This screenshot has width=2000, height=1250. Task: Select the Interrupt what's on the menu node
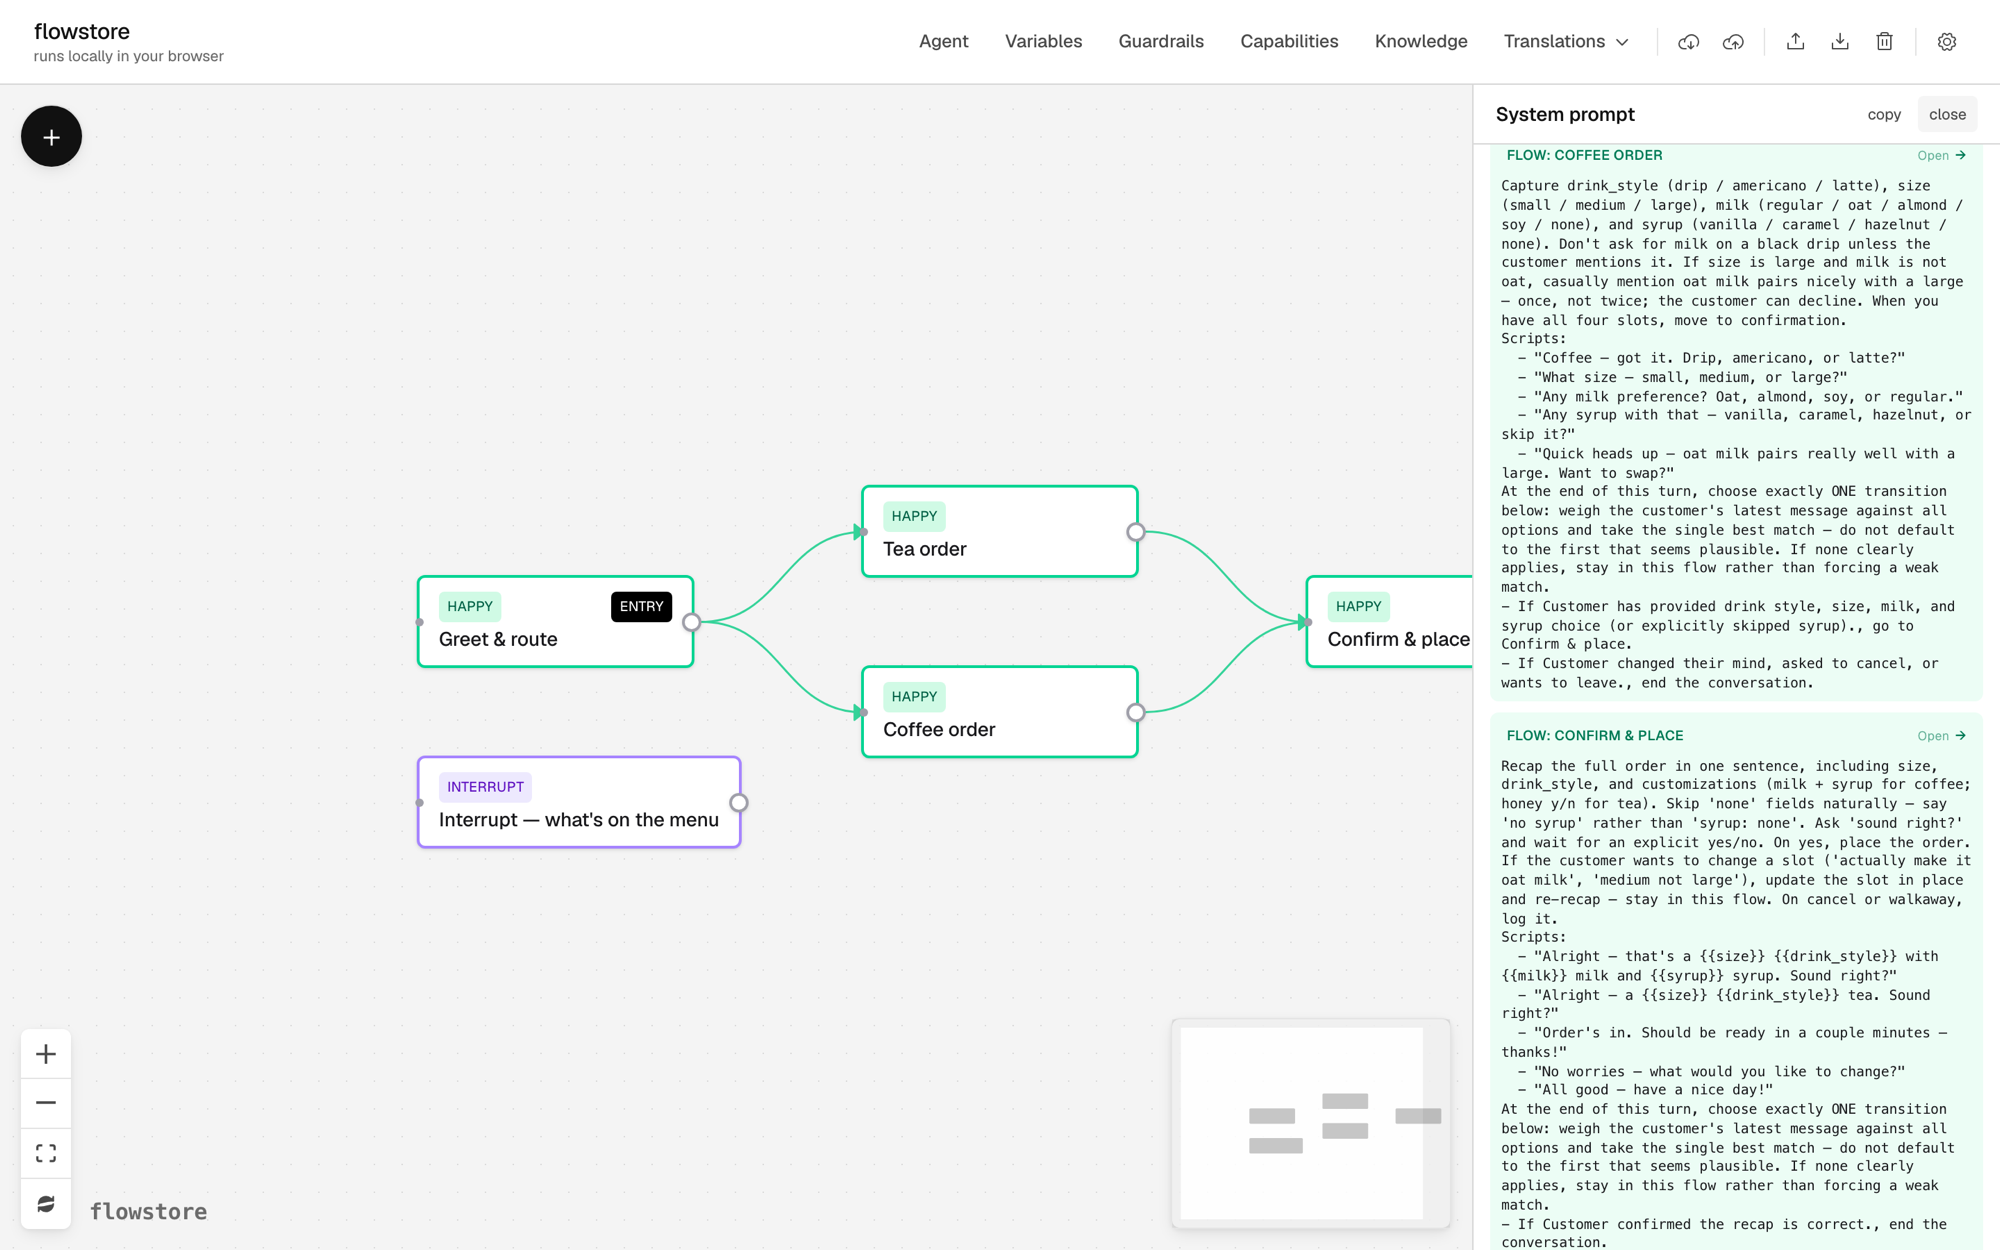(579, 802)
